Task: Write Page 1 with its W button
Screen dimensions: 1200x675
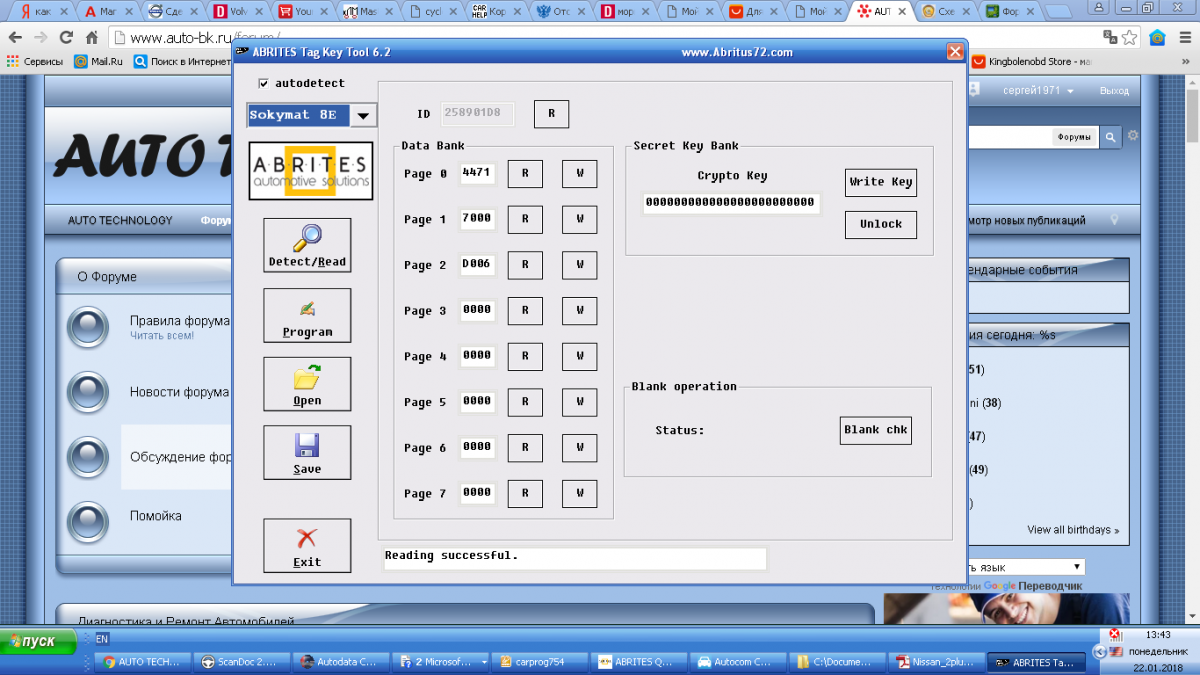Action: 579,219
